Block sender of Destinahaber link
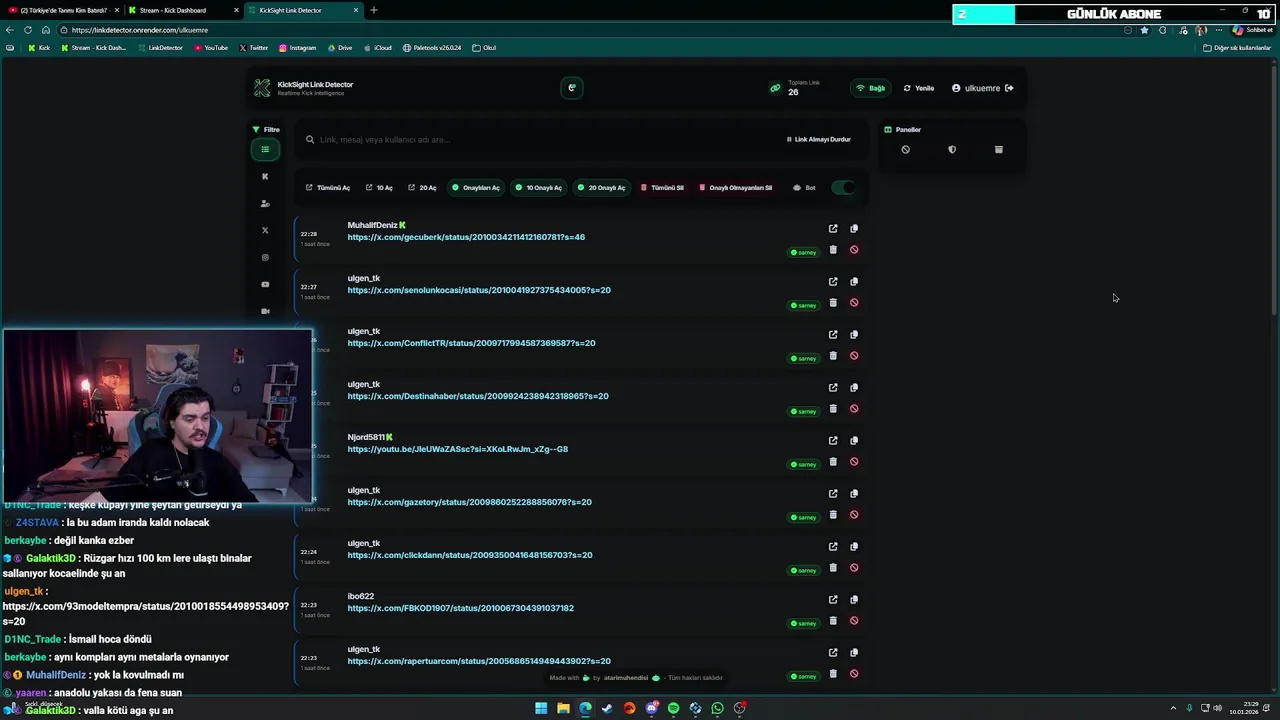The image size is (1280, 720). (x=854, y=409)
